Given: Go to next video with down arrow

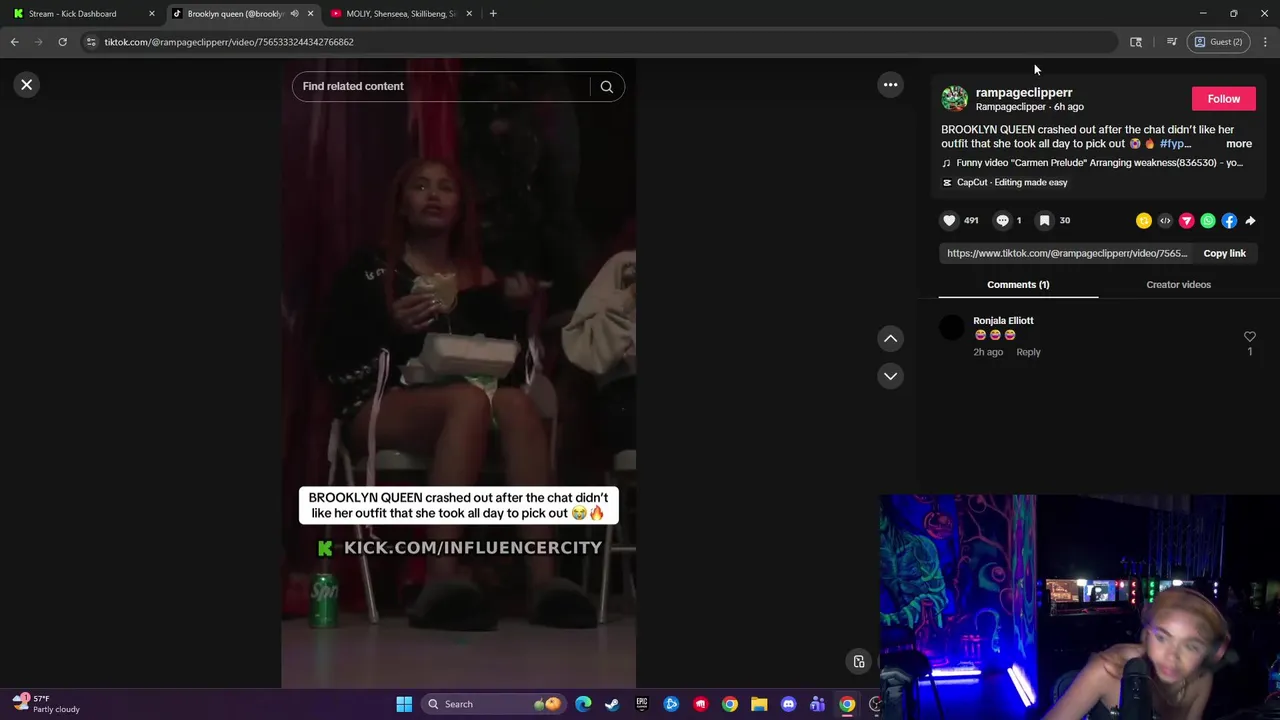Looking at the screenshot, I should [890, 376].
